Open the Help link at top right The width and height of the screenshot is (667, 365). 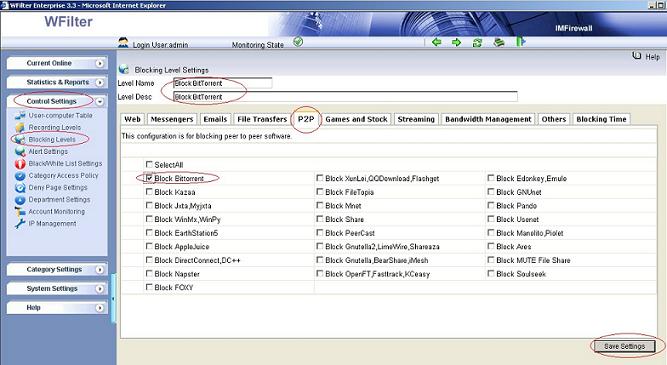coord(652,57)
